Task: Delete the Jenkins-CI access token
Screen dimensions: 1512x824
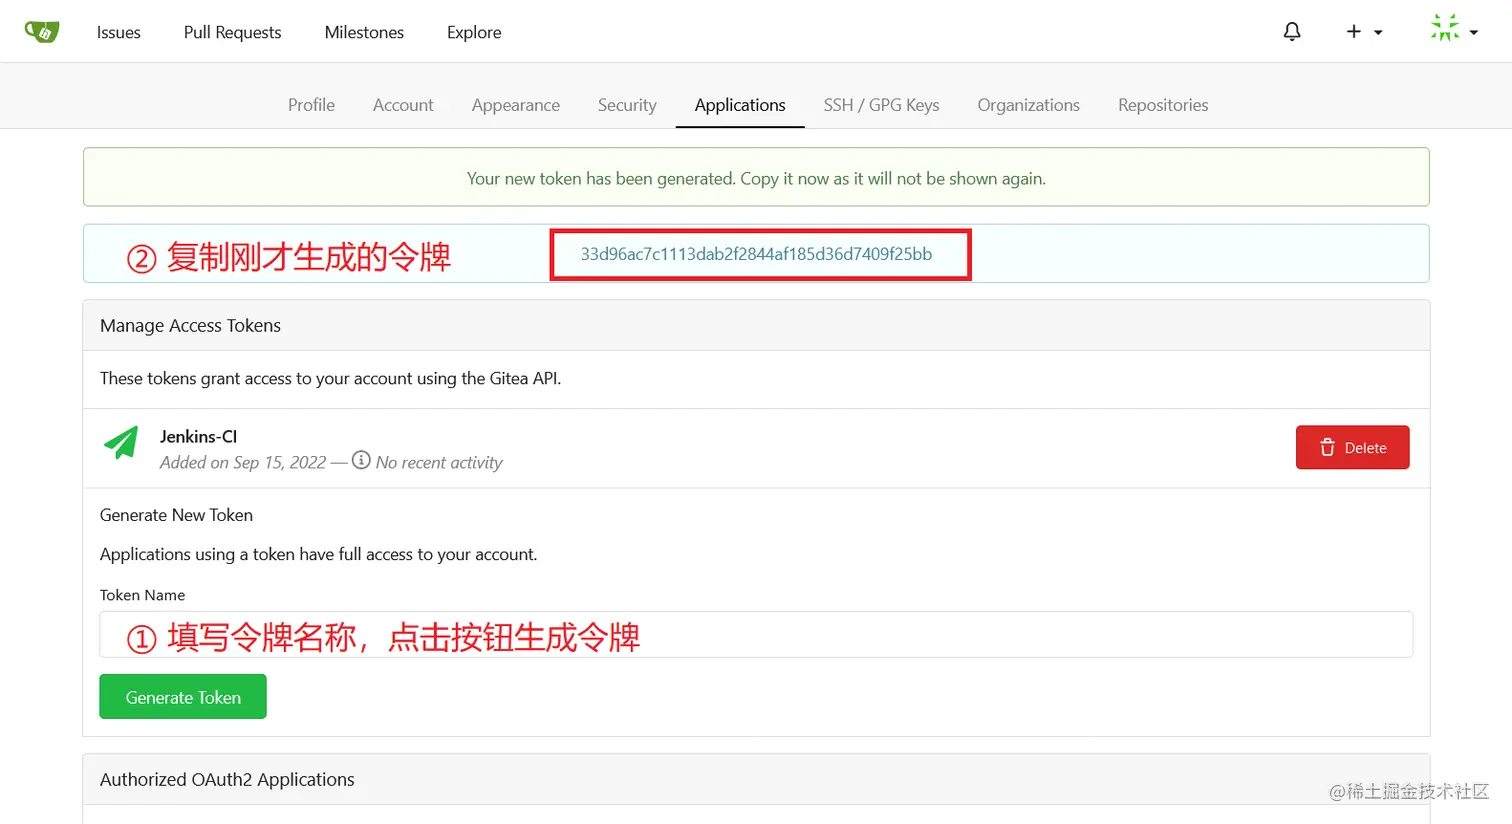Action: click(x=1352, y=448)
